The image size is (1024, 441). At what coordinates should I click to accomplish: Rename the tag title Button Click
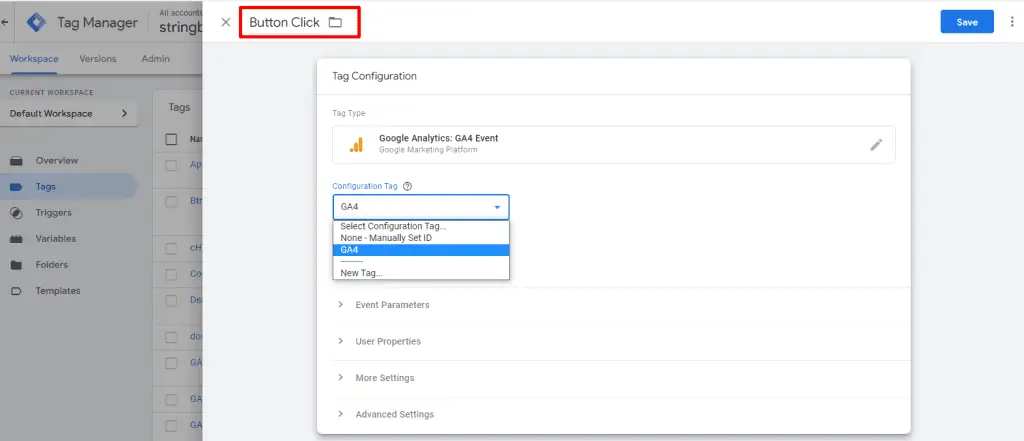pos(284,22)
